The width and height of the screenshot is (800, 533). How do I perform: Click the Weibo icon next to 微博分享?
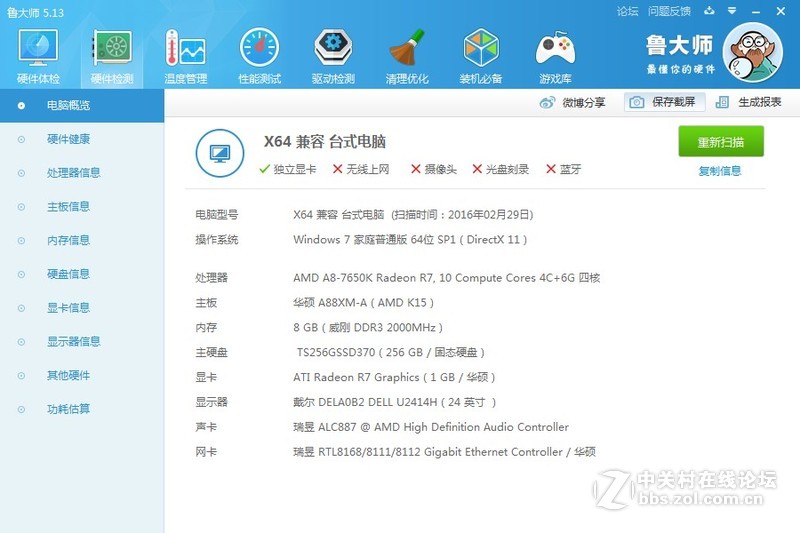click(x=547, y=103)
